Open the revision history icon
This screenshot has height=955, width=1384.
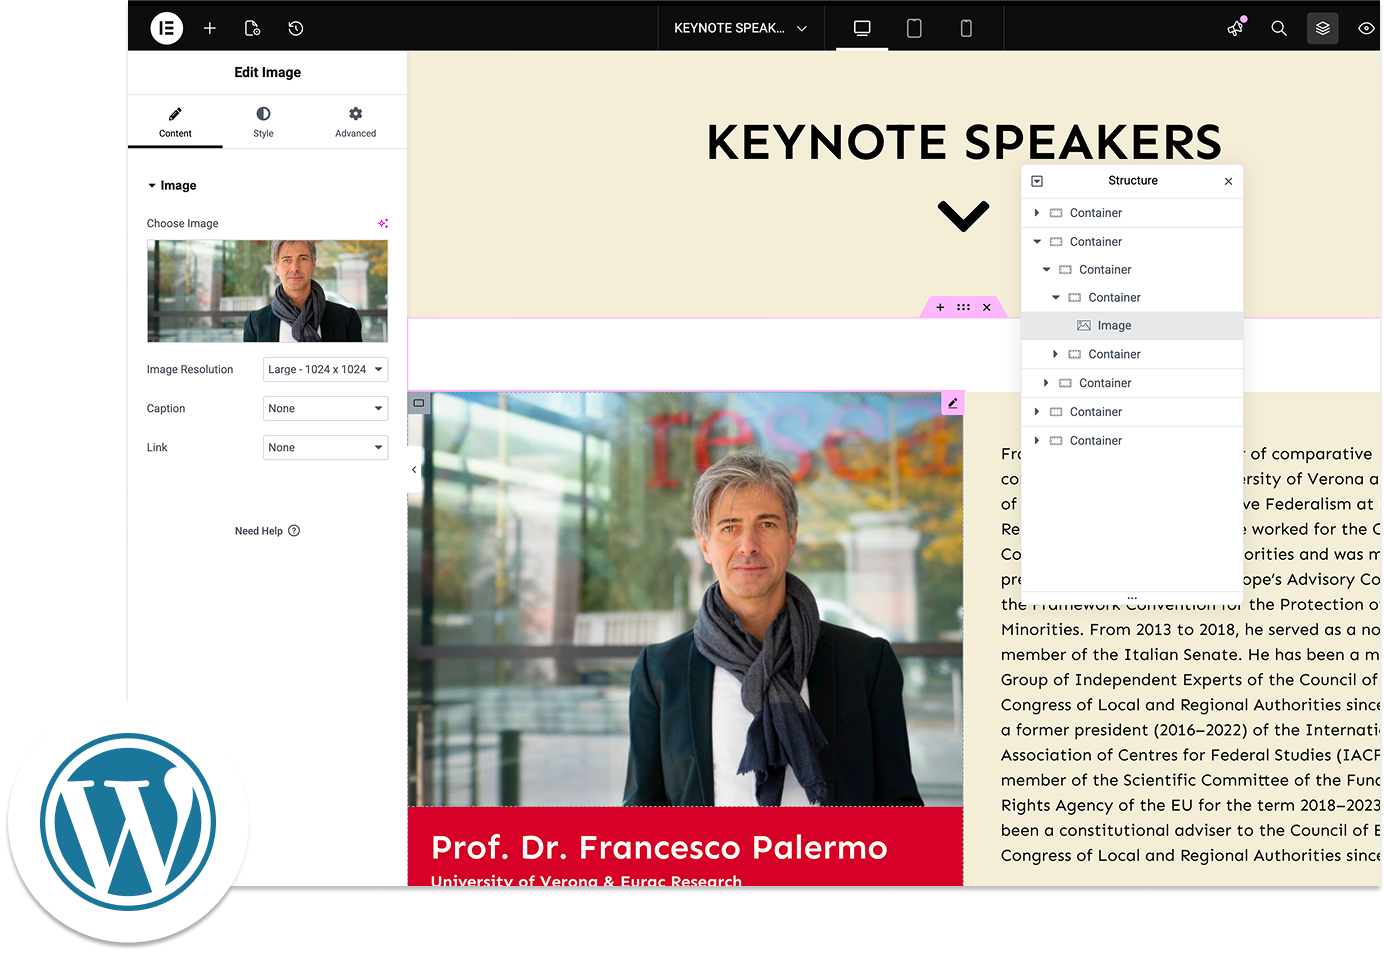(x=296, y=28)
